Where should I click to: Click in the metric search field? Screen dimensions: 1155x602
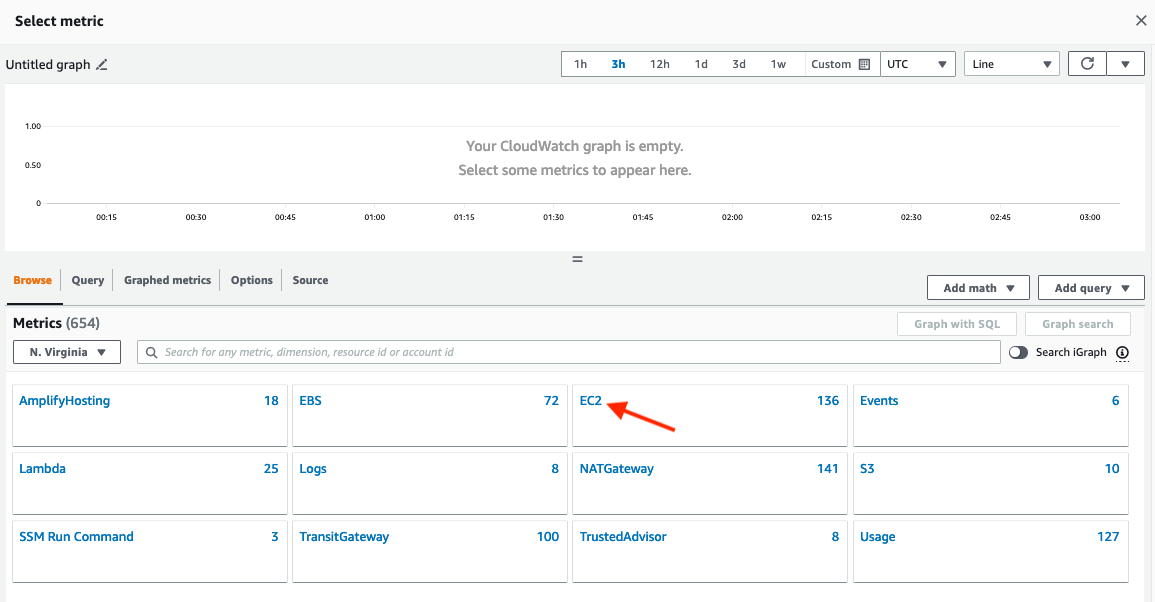coord(569,352)
